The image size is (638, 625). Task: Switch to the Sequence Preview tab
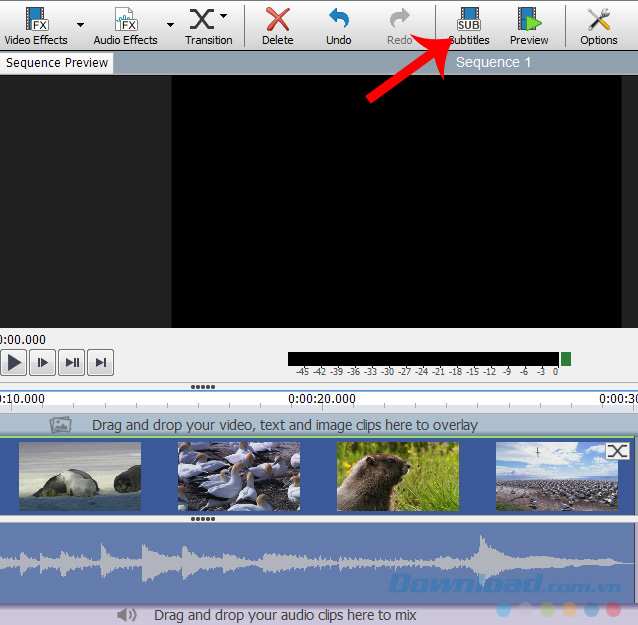[x=57, y=63]
